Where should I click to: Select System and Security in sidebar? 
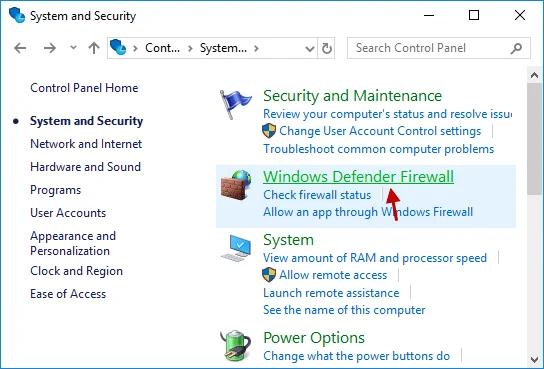(86, 121)
